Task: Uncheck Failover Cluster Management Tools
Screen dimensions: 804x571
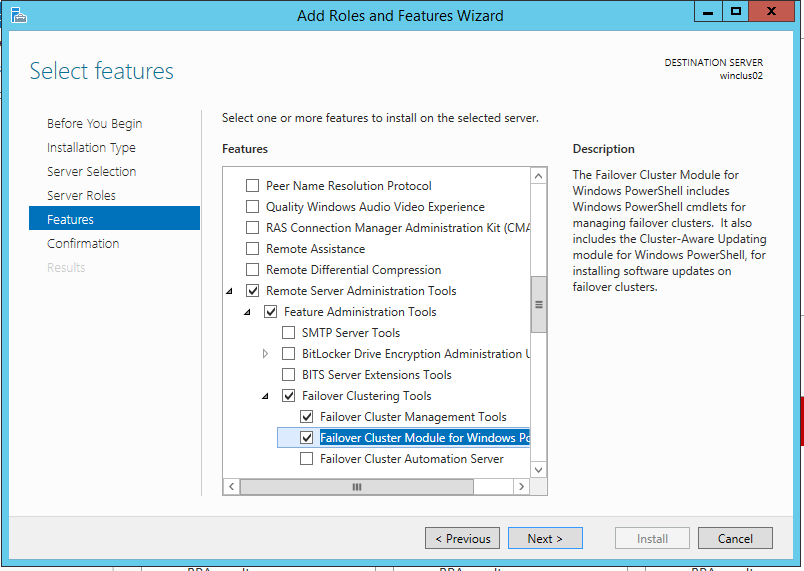Action: (307, 417)
